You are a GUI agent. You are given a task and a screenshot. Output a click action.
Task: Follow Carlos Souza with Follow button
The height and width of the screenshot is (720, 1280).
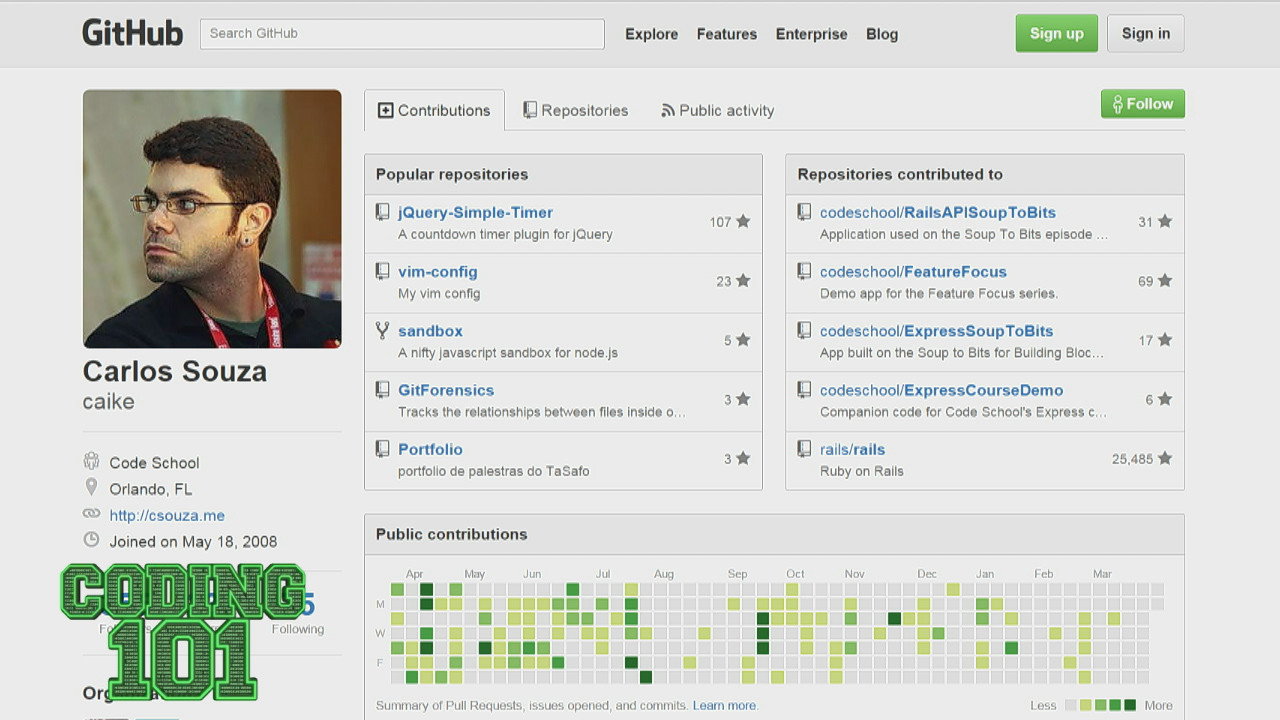coord(1142,104)
